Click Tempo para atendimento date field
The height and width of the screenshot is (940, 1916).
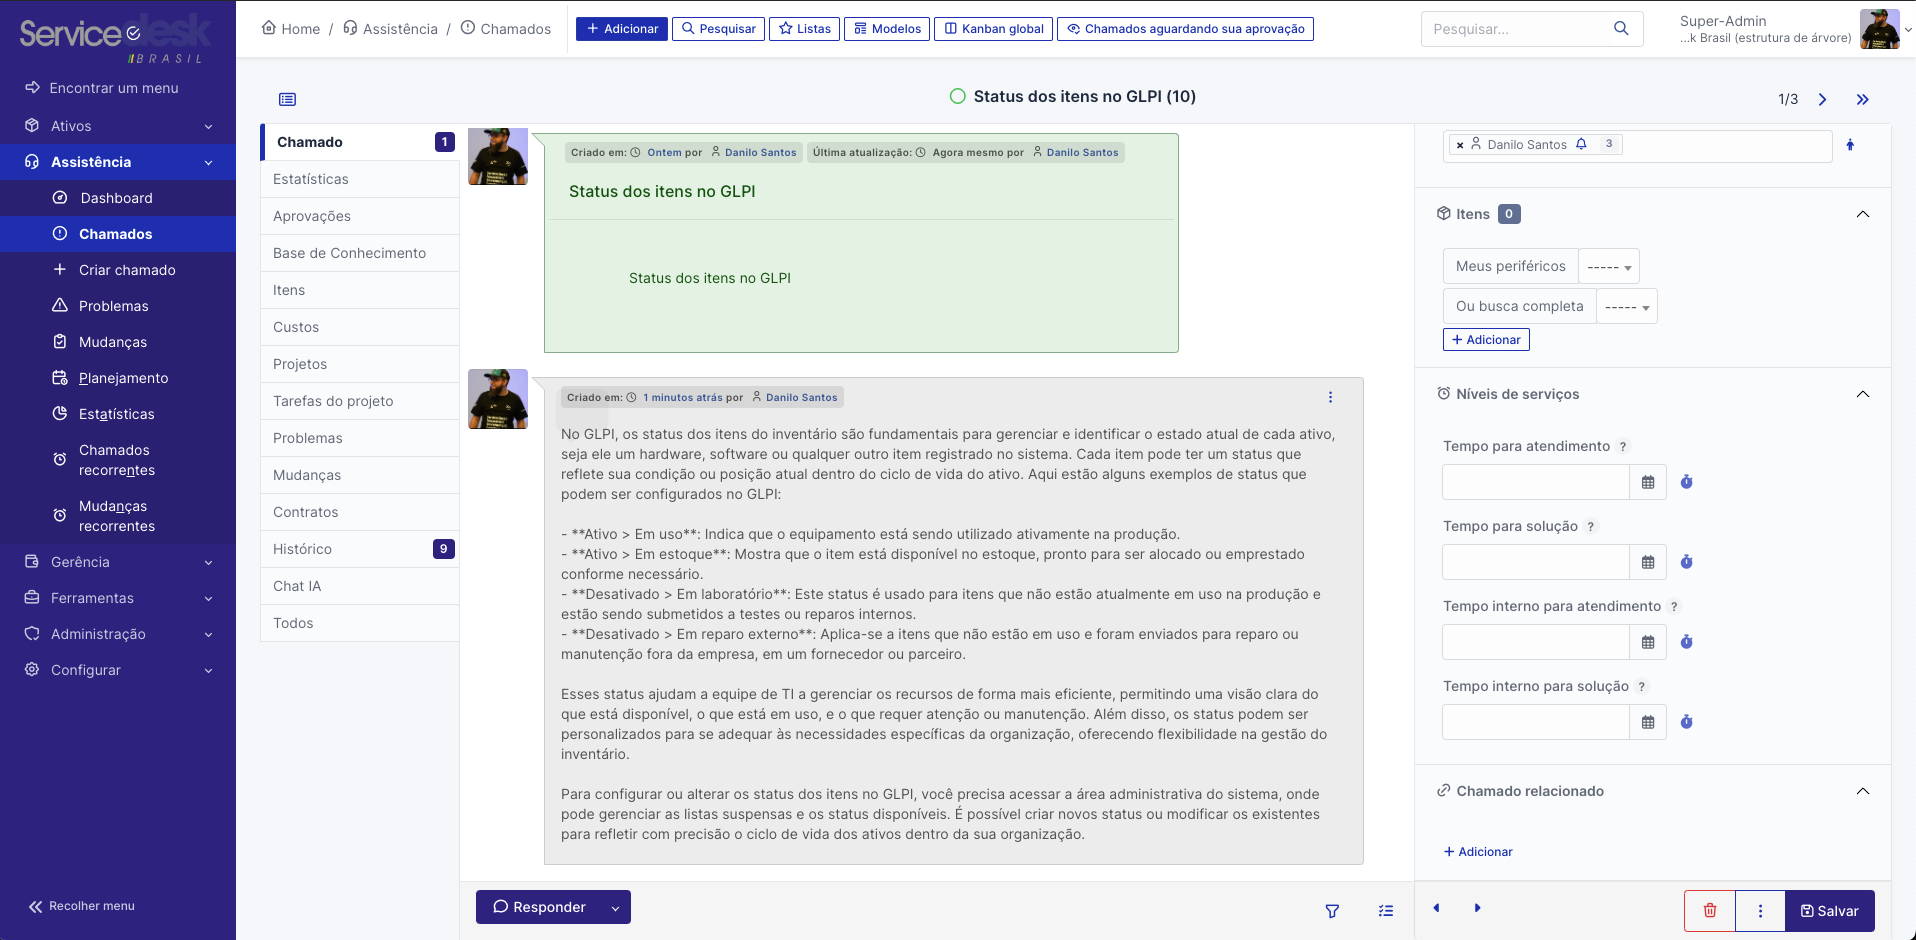[x=1536, y=482]
